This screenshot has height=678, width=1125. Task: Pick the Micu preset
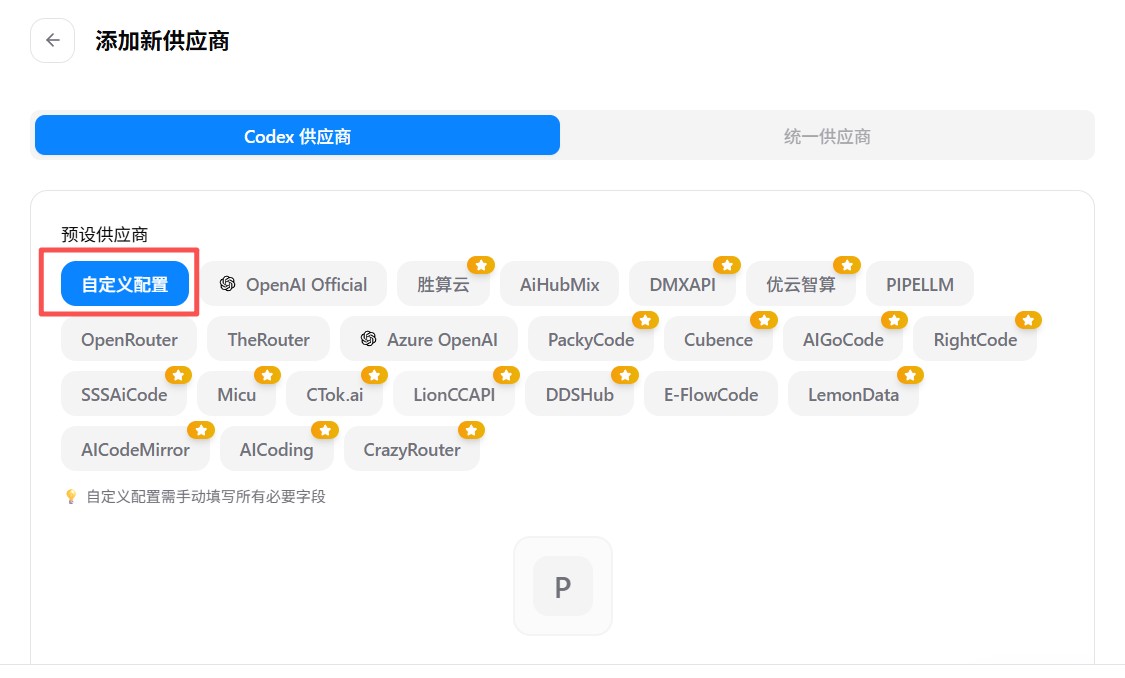click(237, 395)
